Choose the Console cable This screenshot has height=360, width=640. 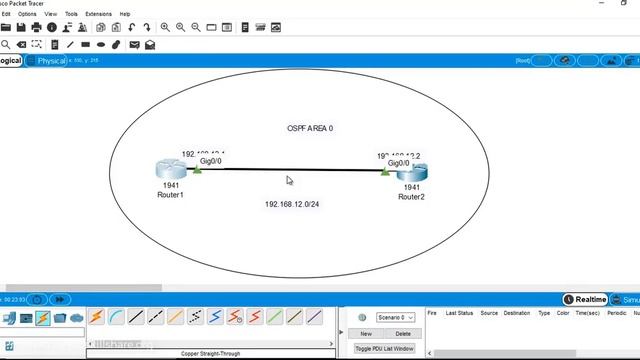116,317
